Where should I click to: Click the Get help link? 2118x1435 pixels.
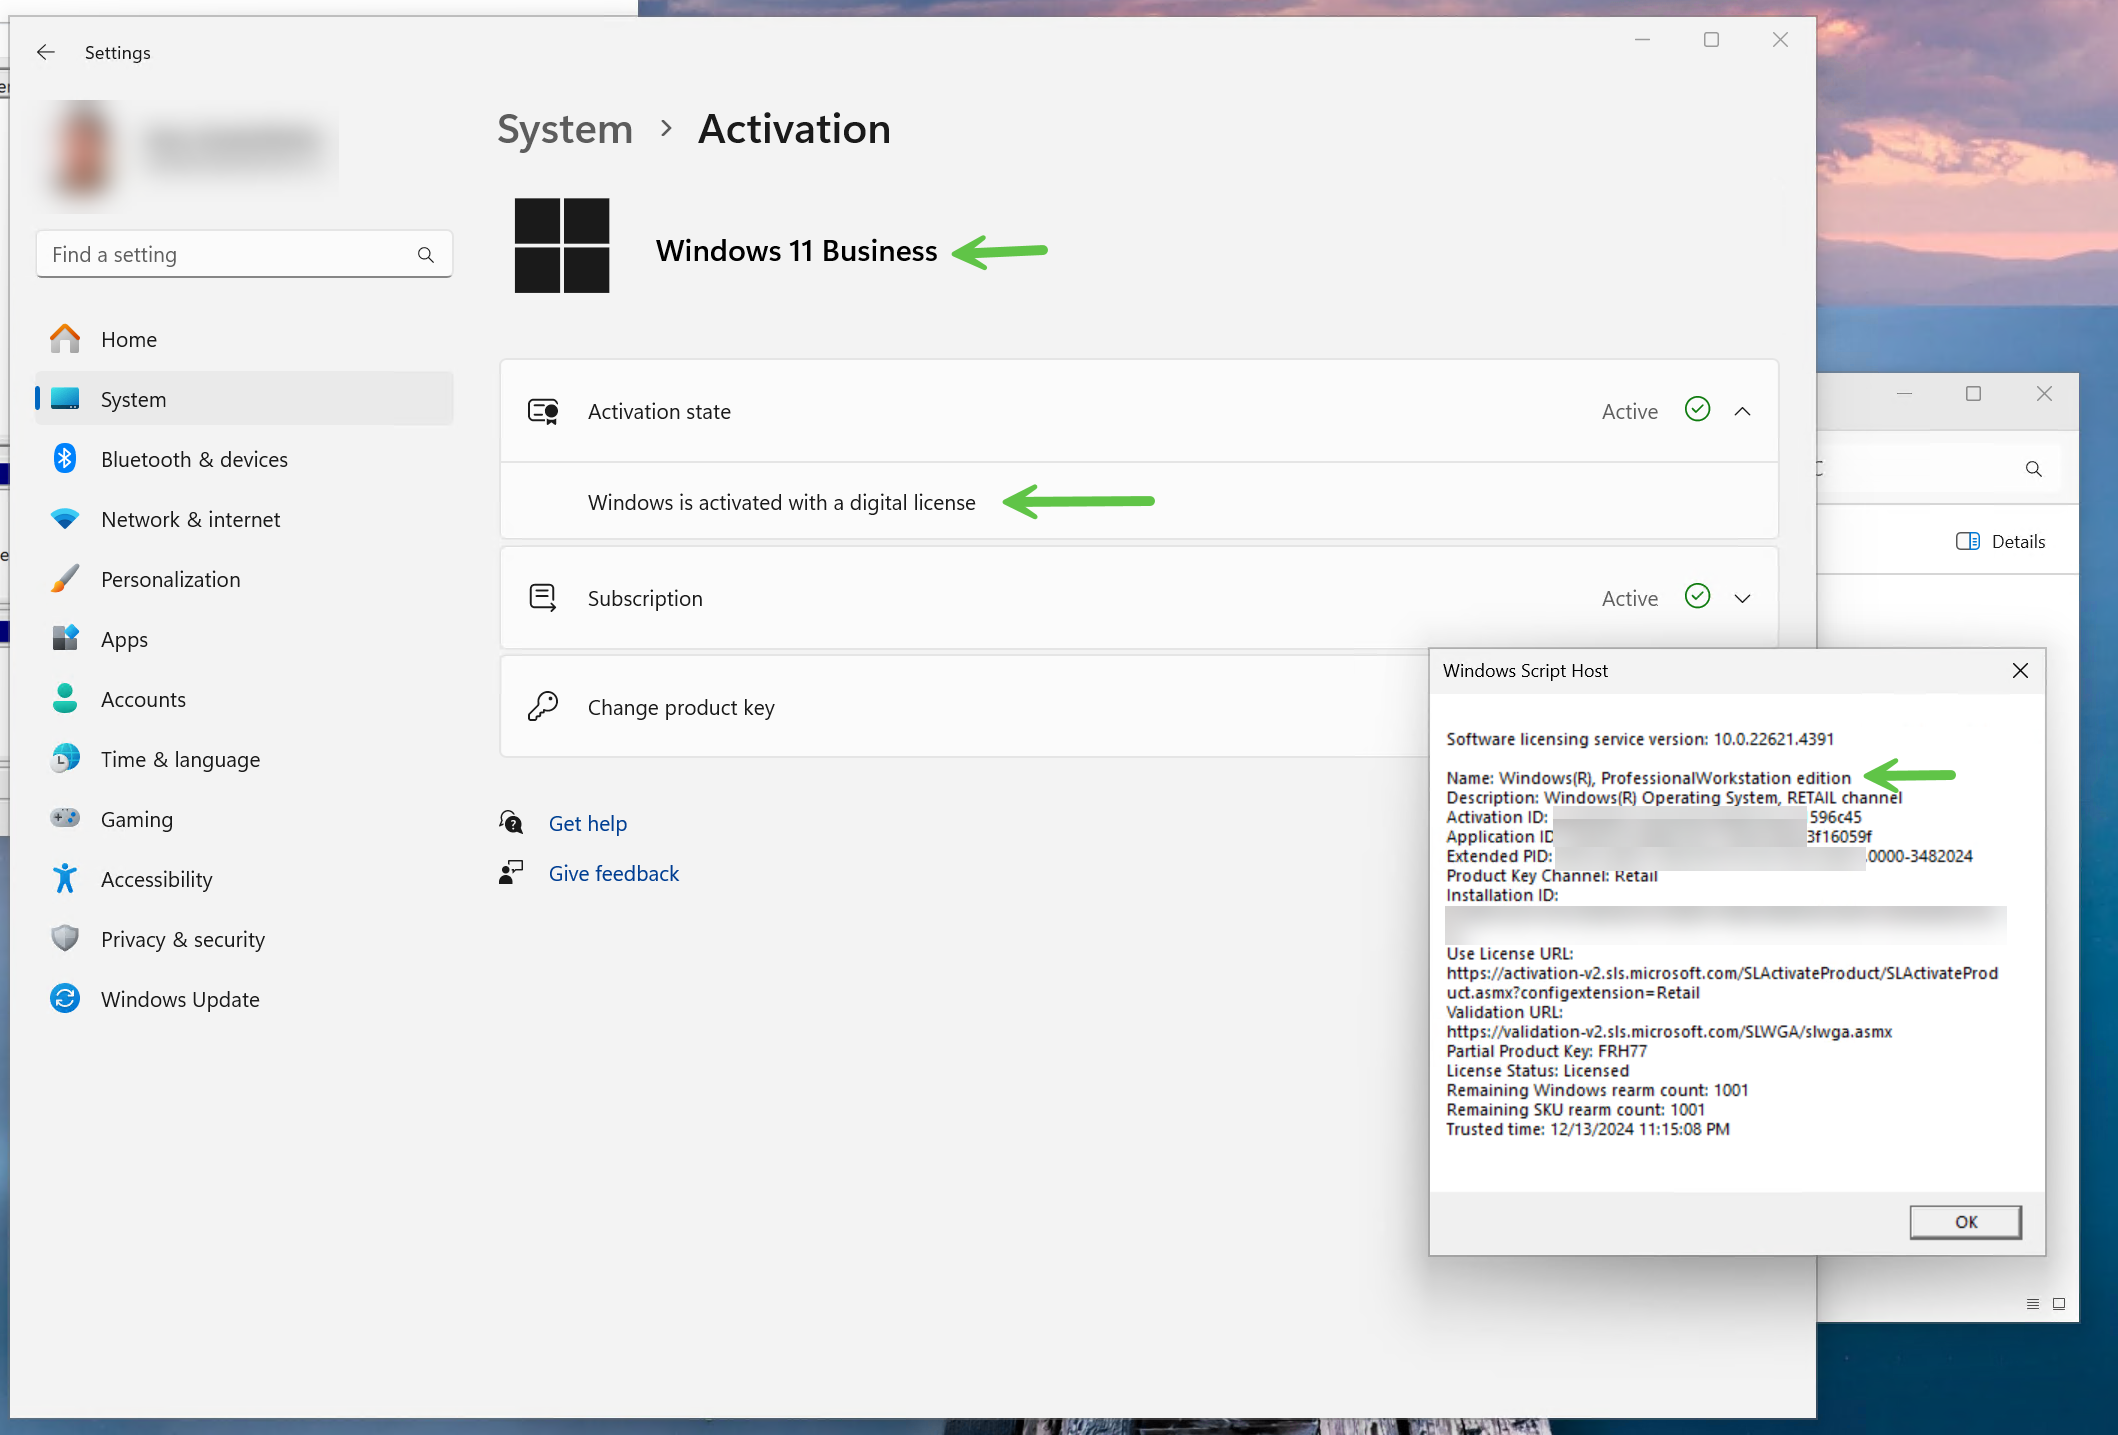(587, 823)
